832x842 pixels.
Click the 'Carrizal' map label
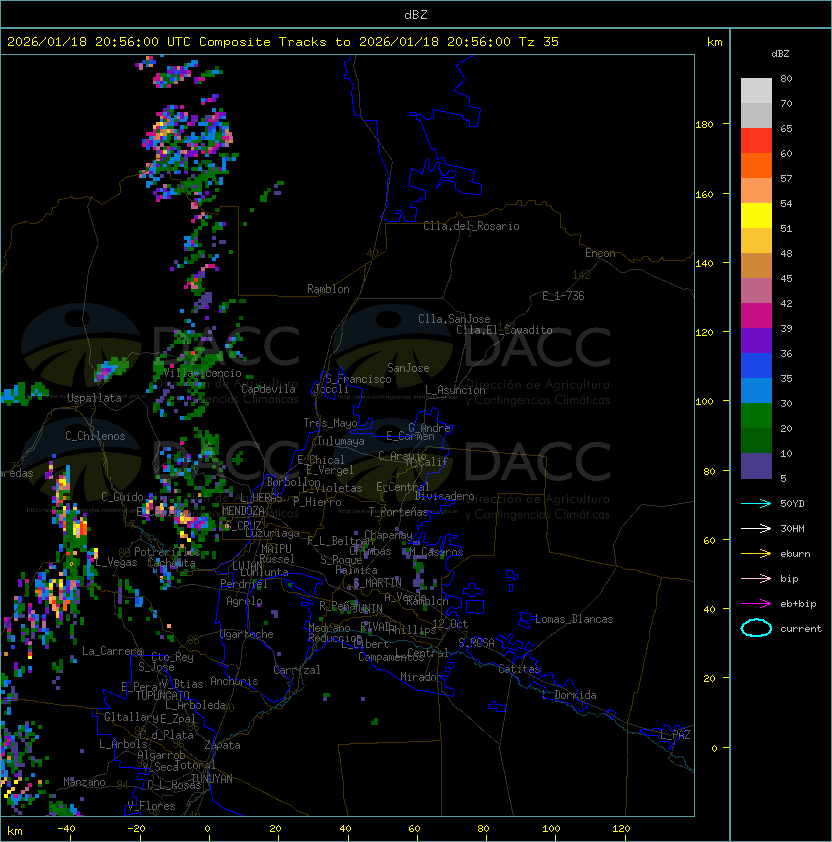297,670
